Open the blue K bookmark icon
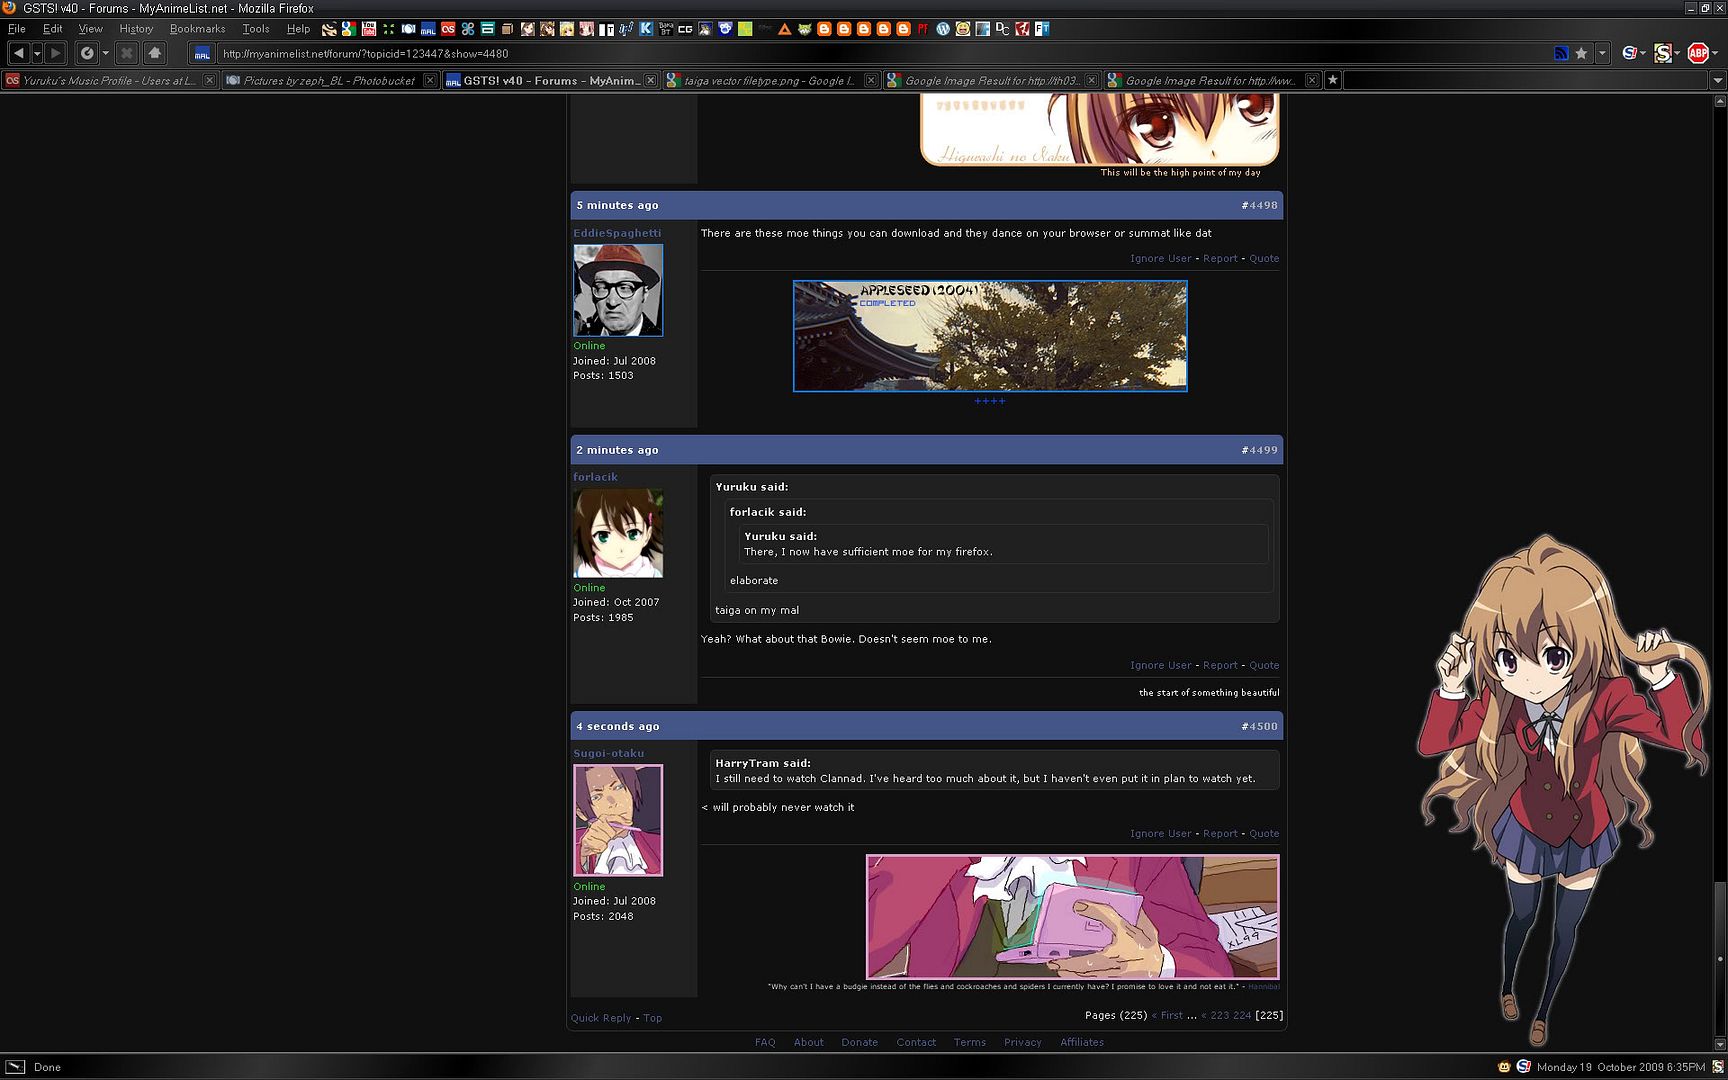1728x1080 pixels. [x=646, y=29]
